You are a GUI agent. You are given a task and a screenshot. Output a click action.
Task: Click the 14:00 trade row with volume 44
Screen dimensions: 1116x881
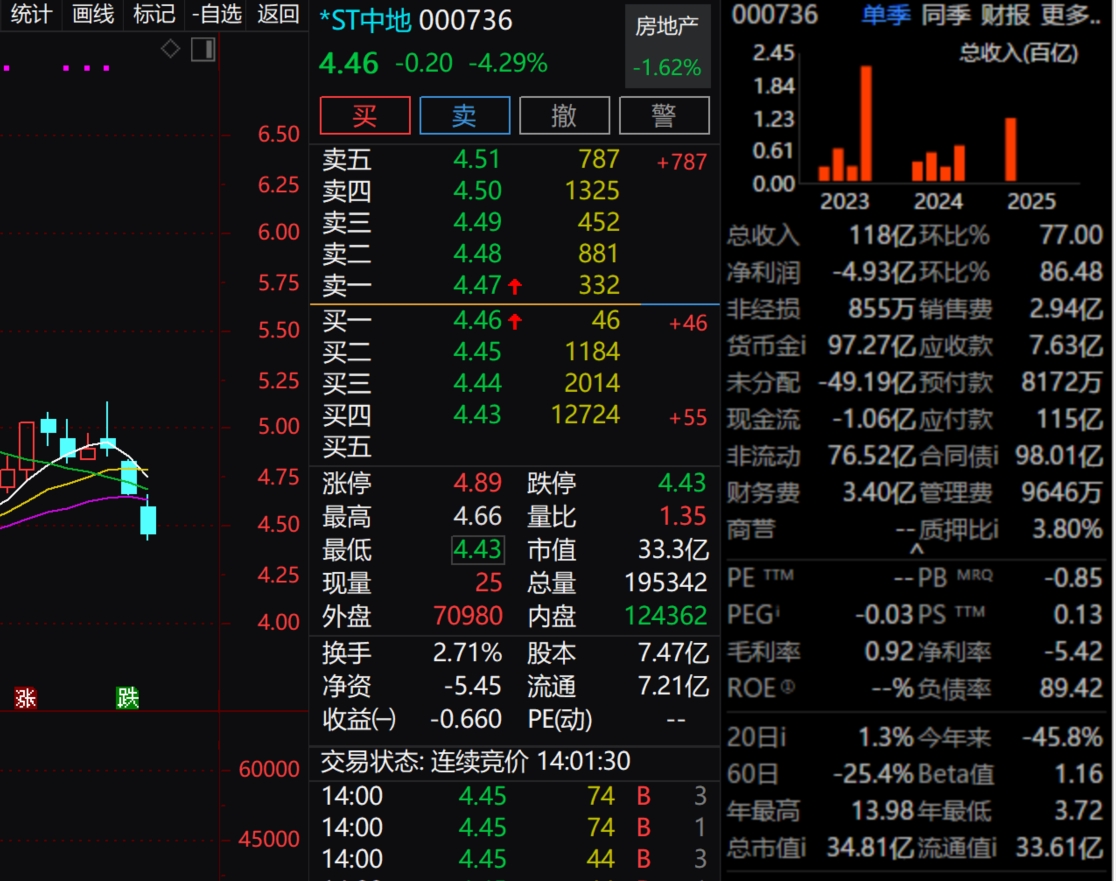point(515,858)
